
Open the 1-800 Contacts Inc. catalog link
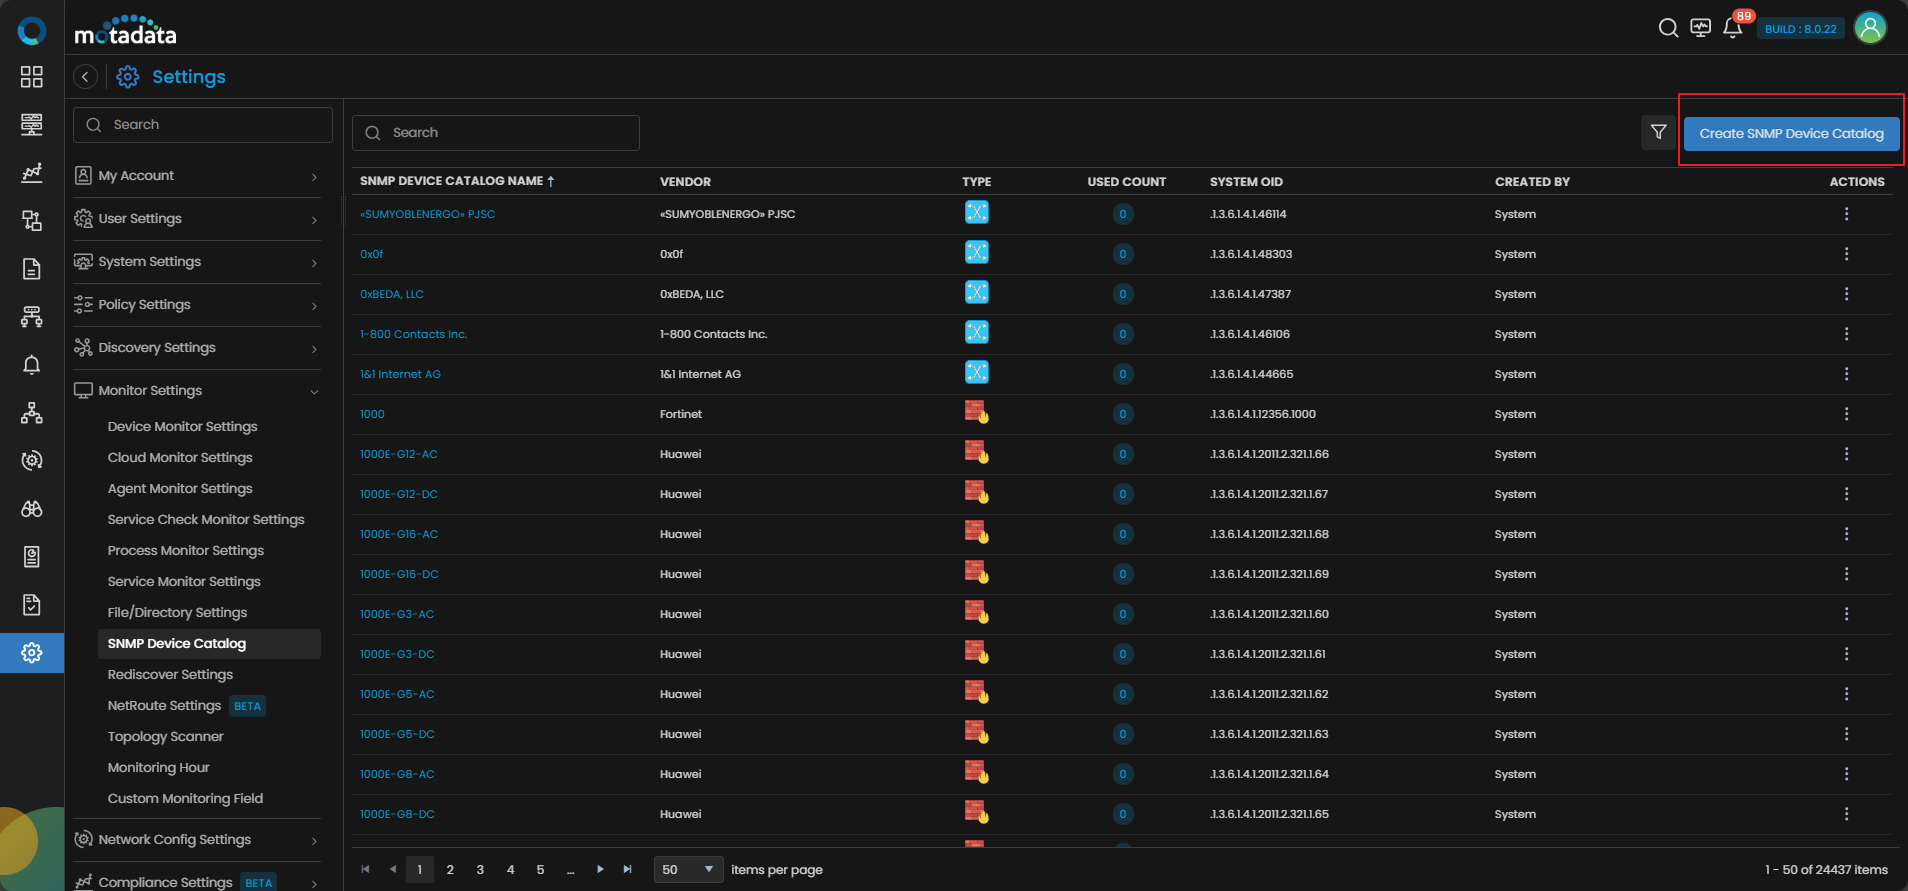(413, 334)
